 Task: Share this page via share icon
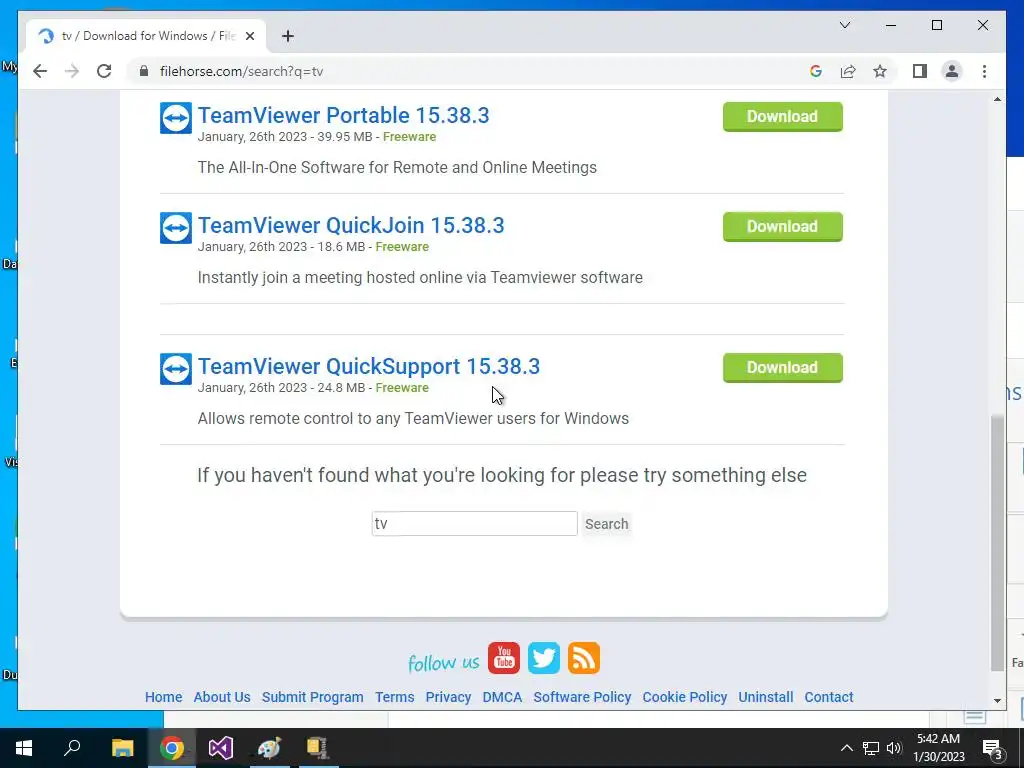(848, 71)
